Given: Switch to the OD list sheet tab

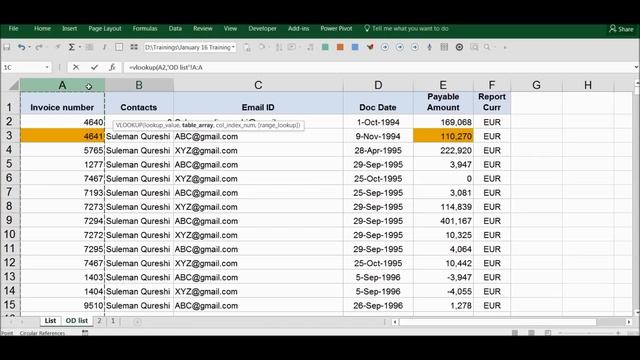Looking at the screenshot, I should tap(77, 321).
